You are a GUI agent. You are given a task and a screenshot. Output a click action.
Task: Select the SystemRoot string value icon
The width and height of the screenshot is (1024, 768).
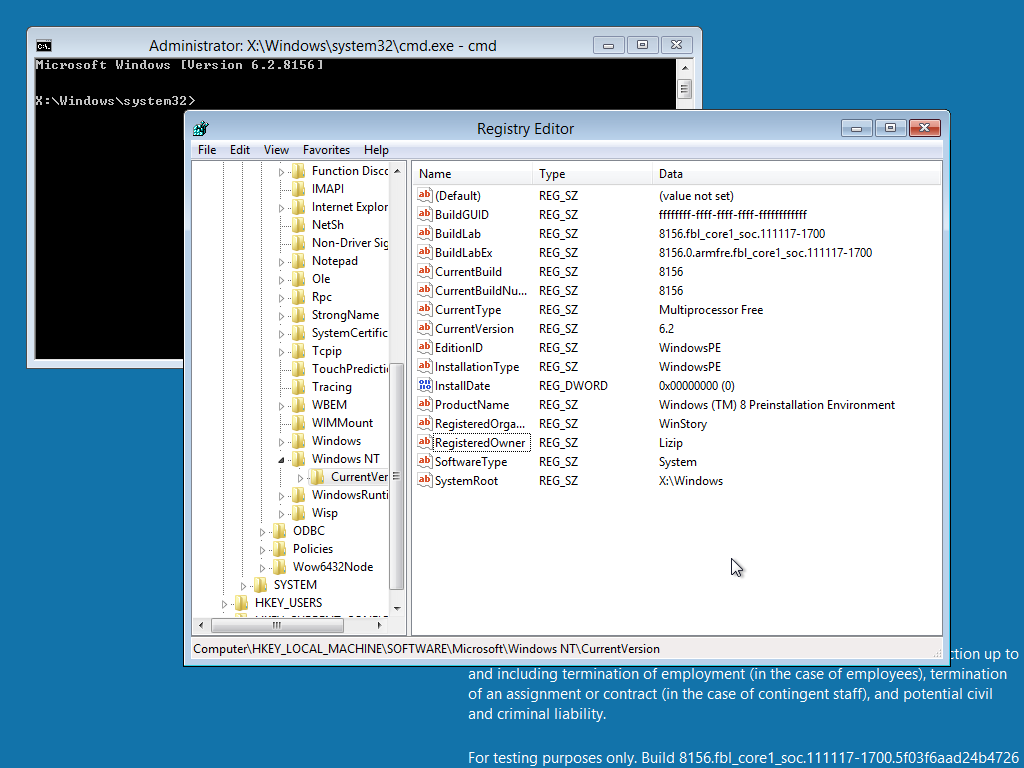(x=424, y=481)
